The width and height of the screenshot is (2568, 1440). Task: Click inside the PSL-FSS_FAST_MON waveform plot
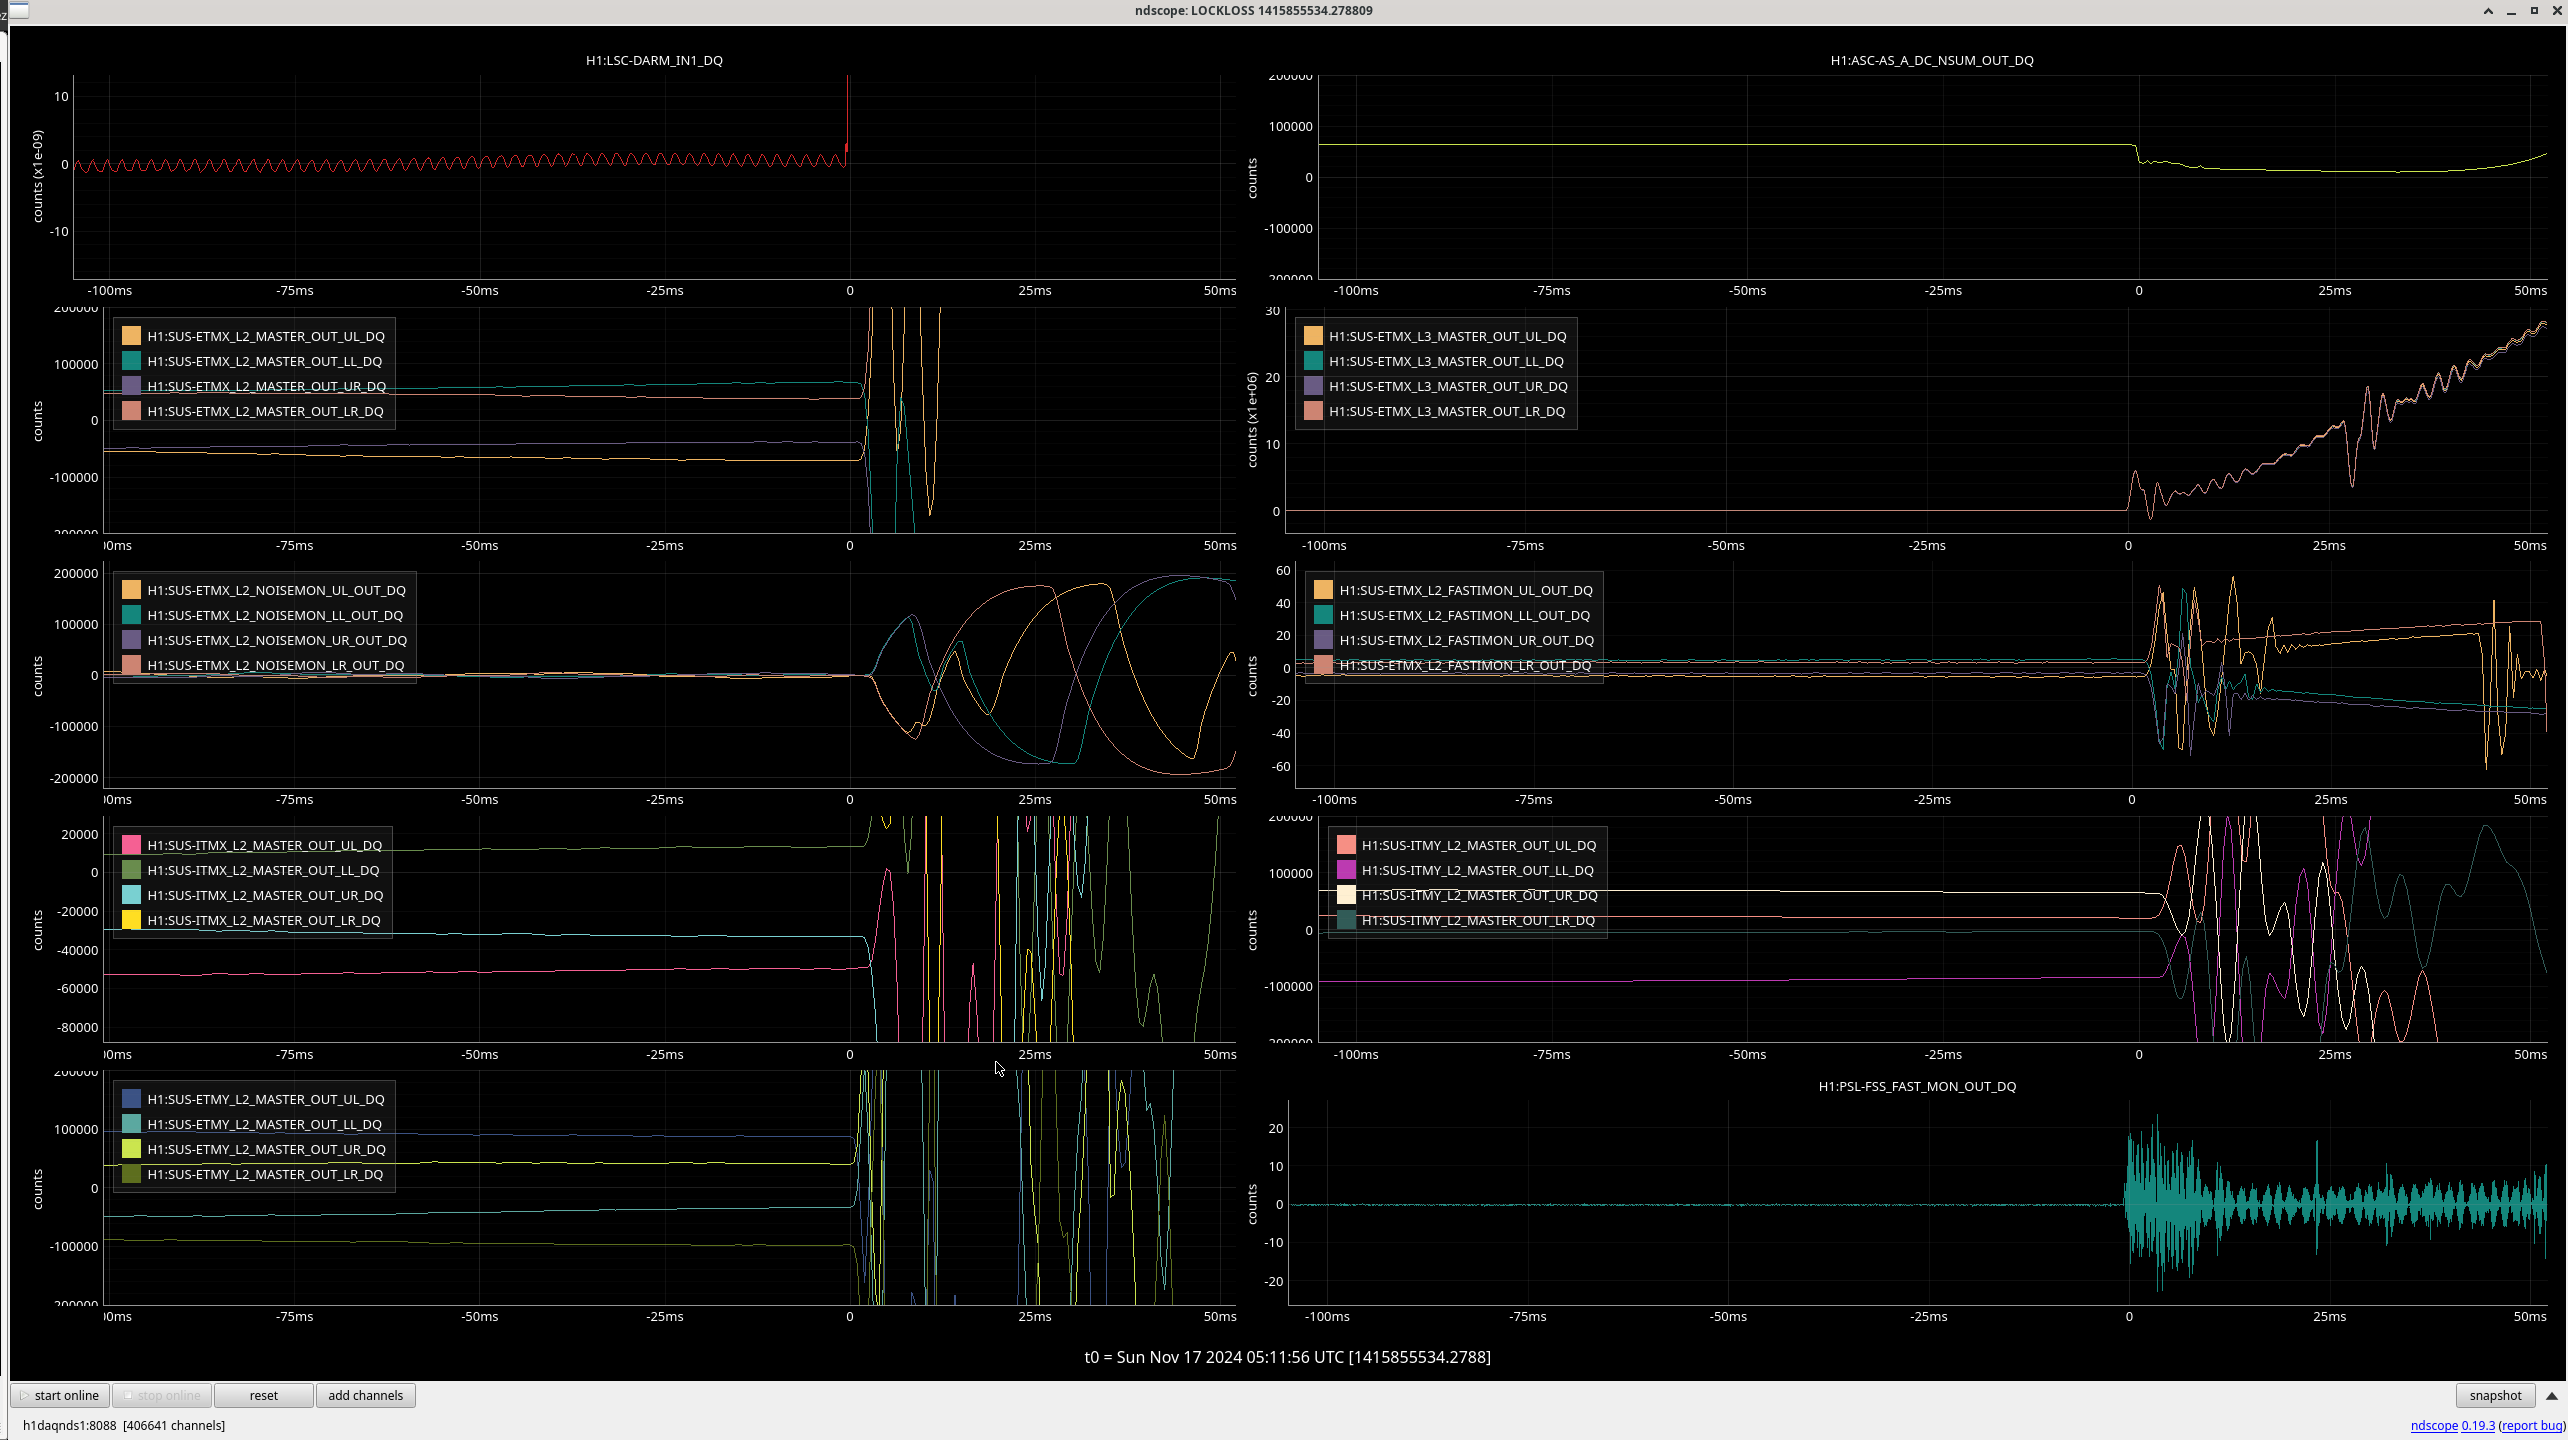tap(1917, 1203)
